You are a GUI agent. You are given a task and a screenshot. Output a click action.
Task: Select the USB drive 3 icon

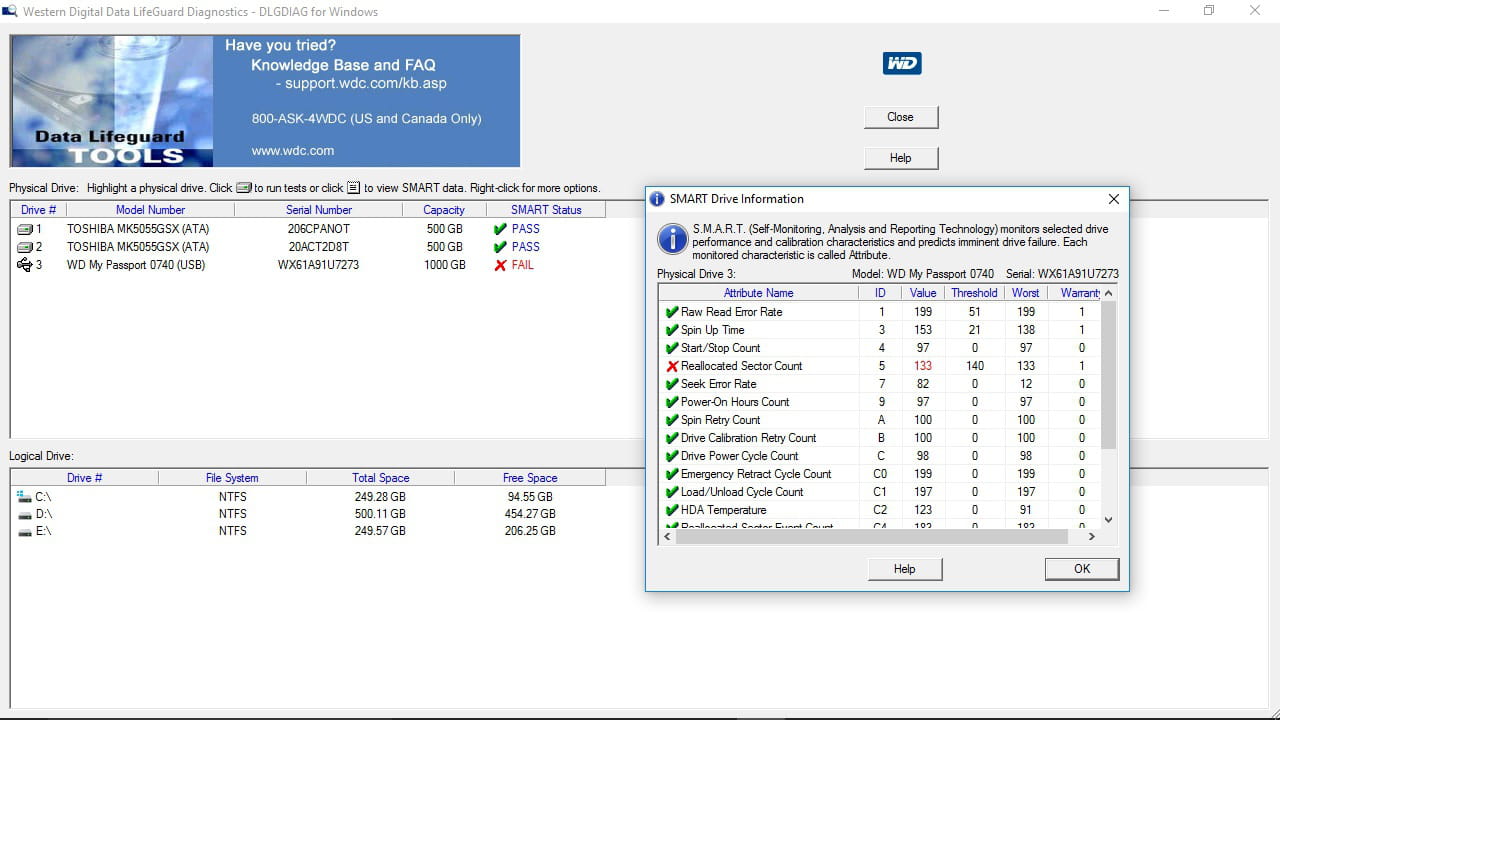tap(25, 265)
